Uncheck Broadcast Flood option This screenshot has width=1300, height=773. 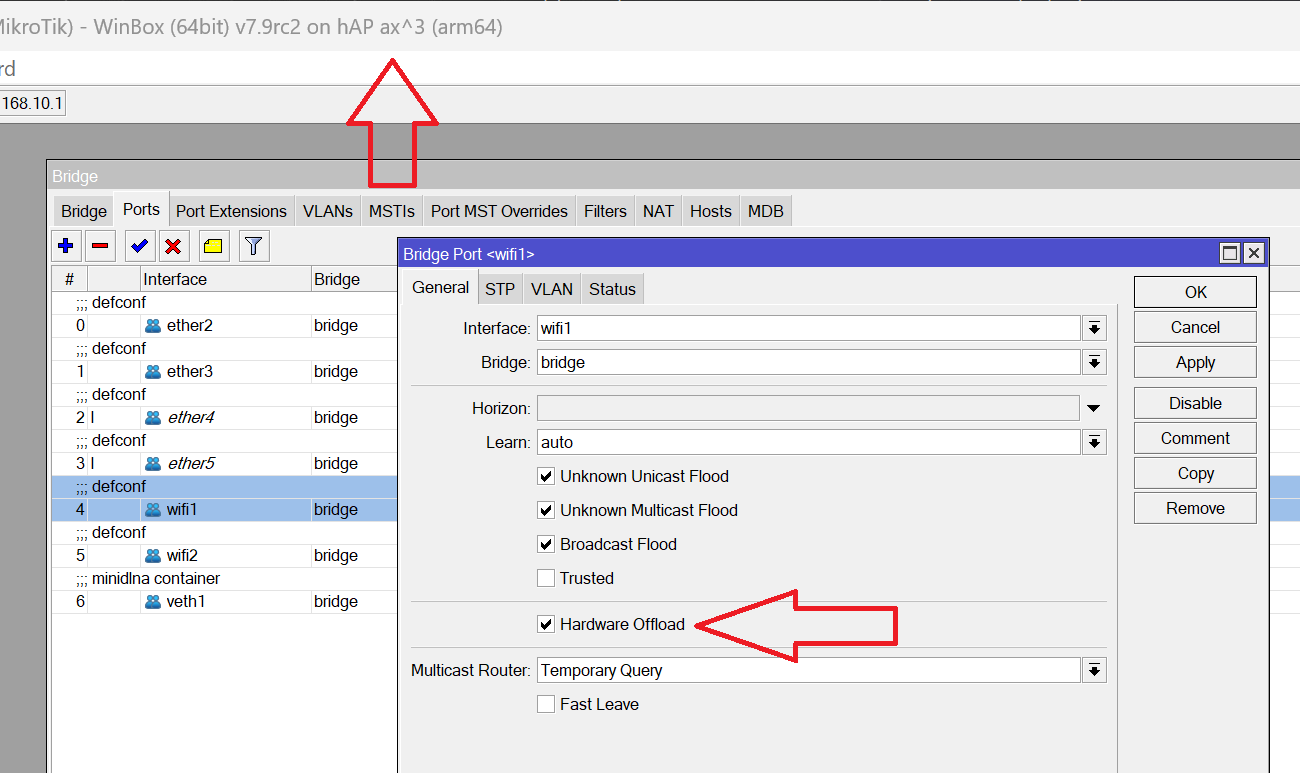click(x=546, y=544)
